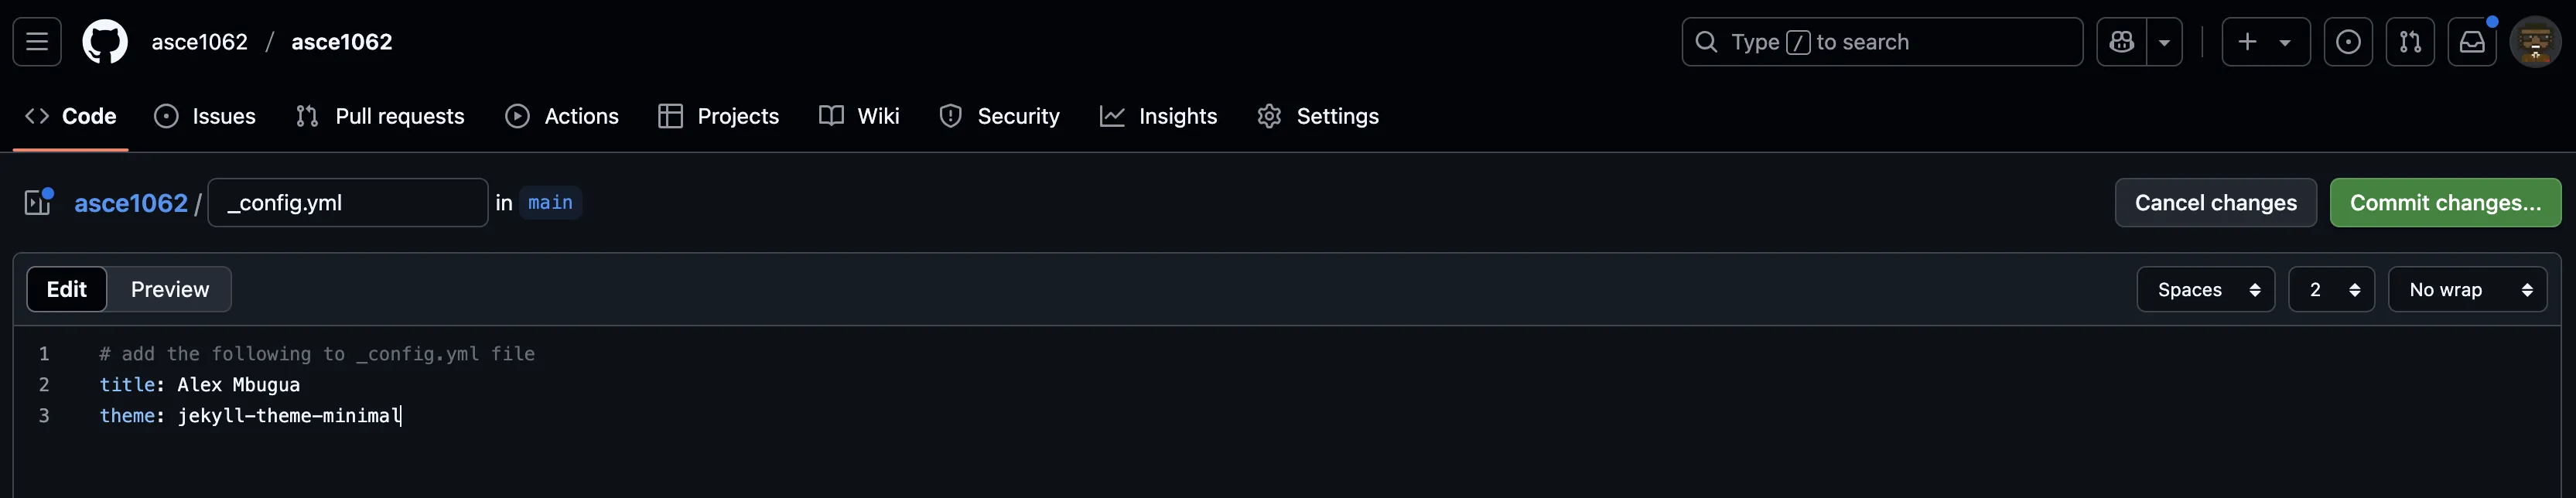Go to the Settings tab
2576x498 pixels.
click(1317, 116)
